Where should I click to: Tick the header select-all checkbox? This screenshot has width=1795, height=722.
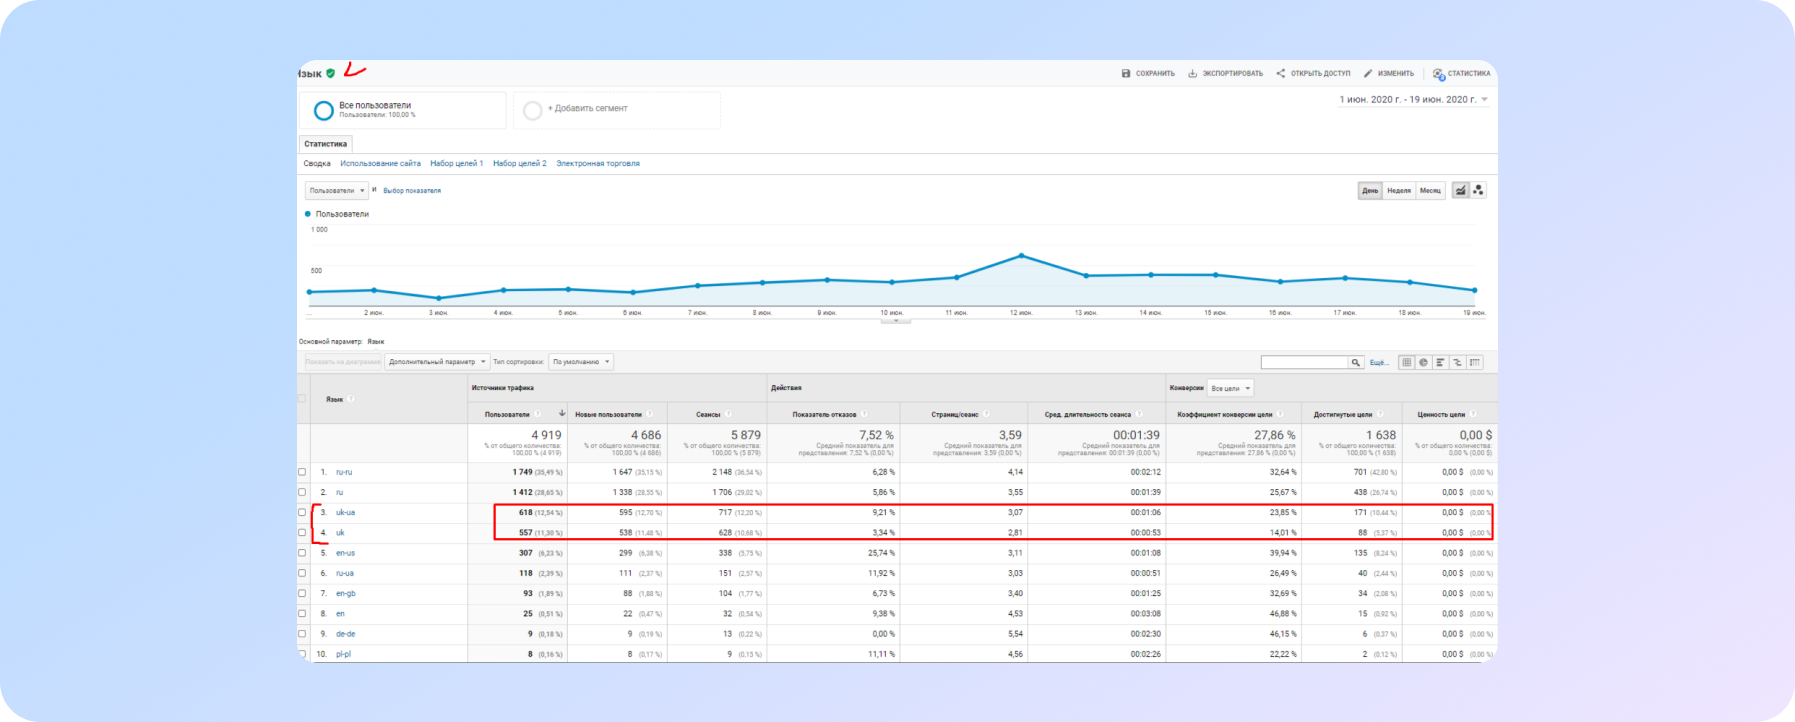click(x=302, y=399)
